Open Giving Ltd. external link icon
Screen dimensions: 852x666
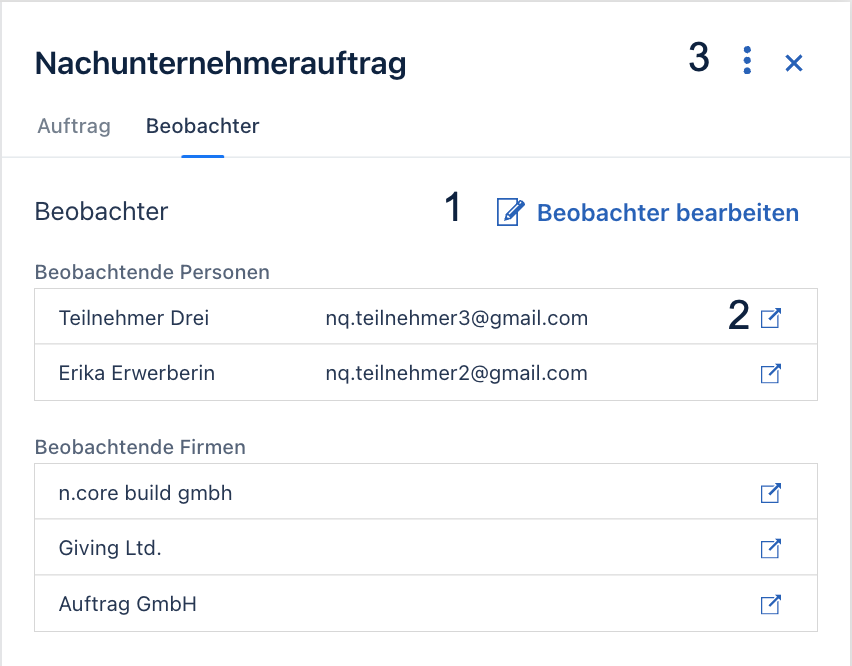click(770, 549)
